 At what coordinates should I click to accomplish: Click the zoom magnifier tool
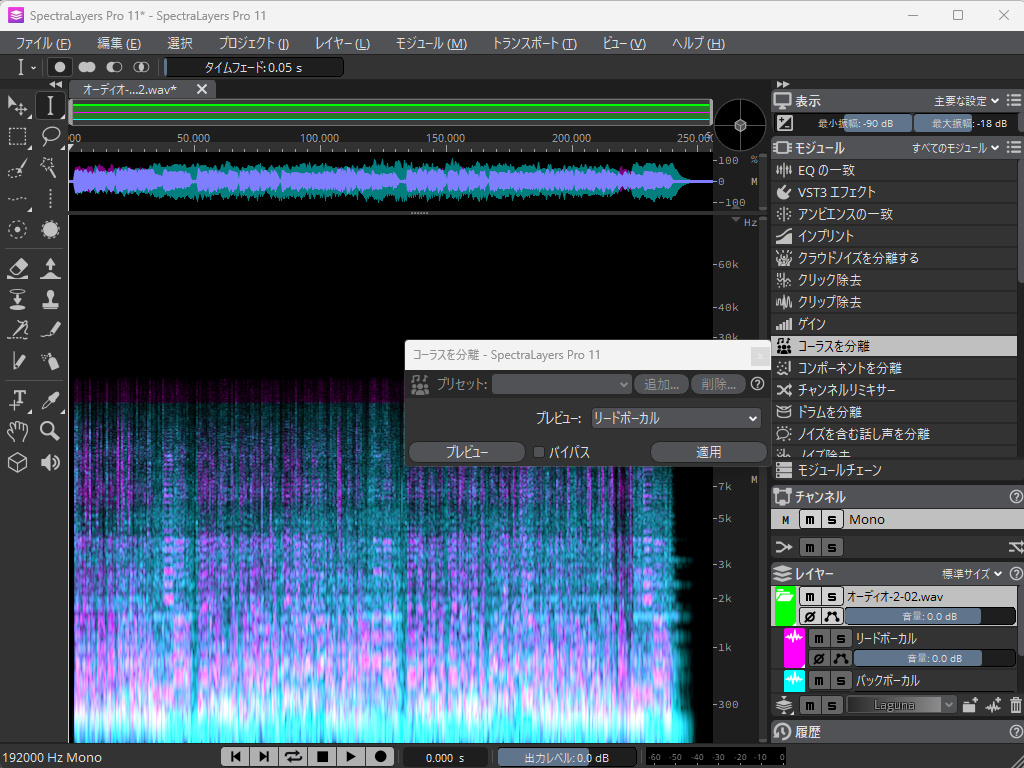(x=50, y=431)
